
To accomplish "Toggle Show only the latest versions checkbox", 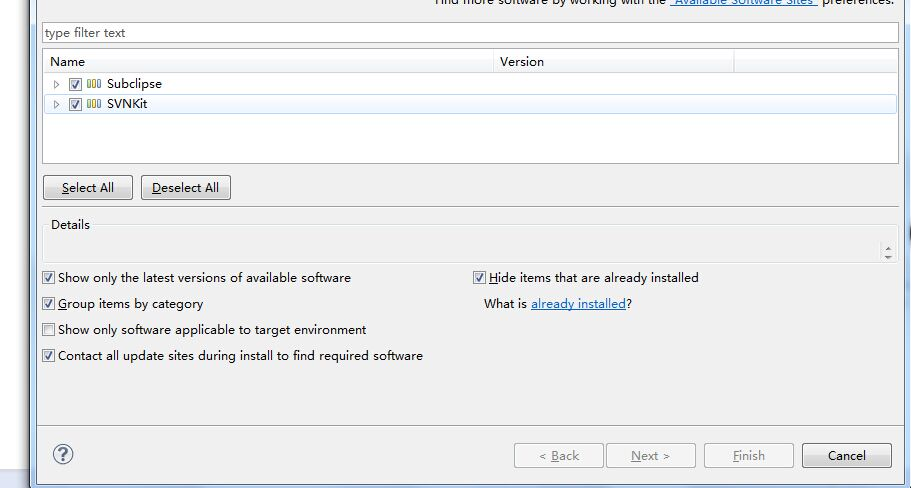I will click(x=49, y=278).
